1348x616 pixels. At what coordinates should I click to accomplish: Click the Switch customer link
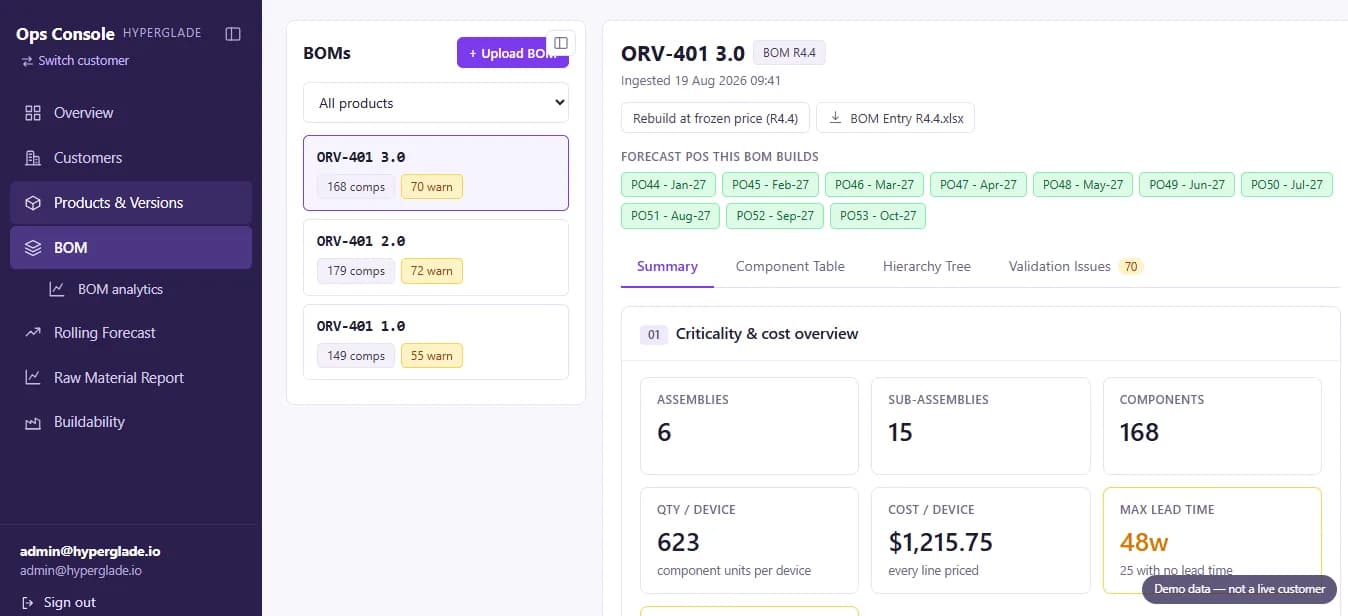[75, 61]
